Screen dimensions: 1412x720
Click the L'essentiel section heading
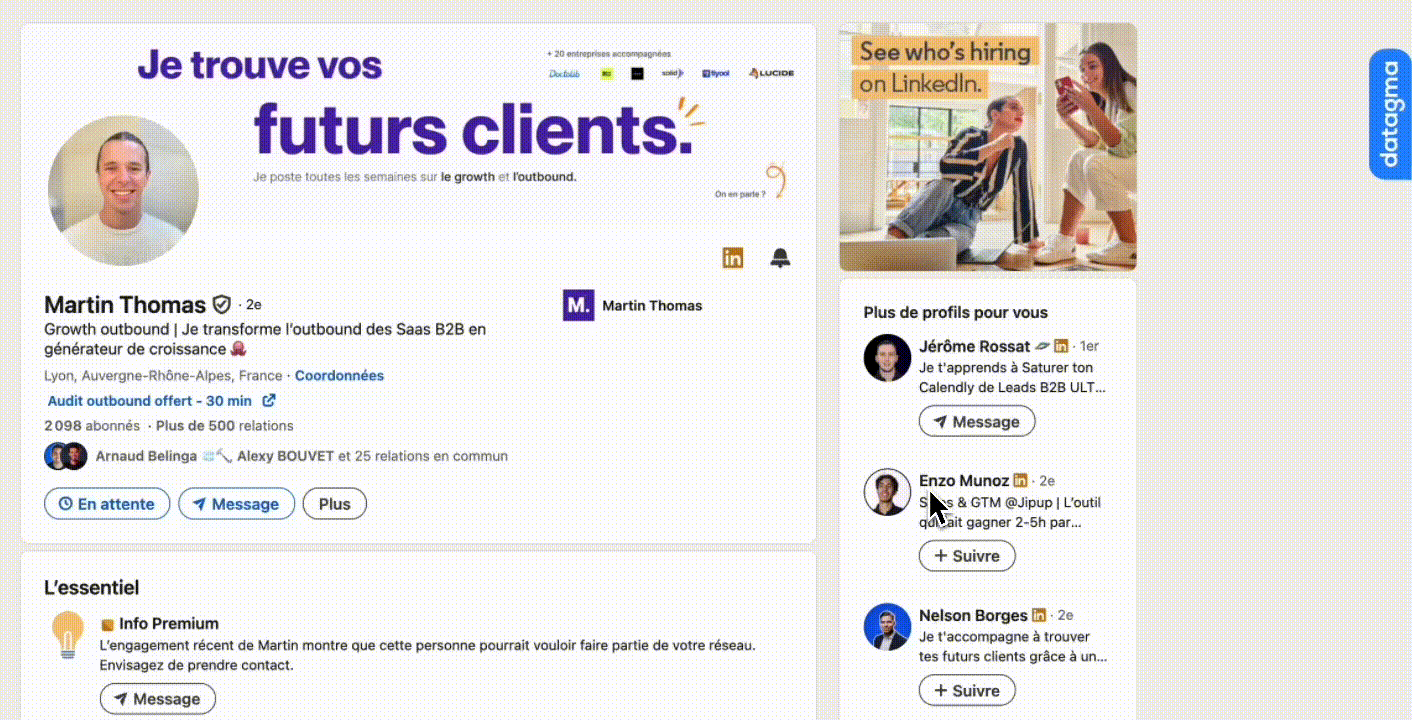[x=91, y=588]
